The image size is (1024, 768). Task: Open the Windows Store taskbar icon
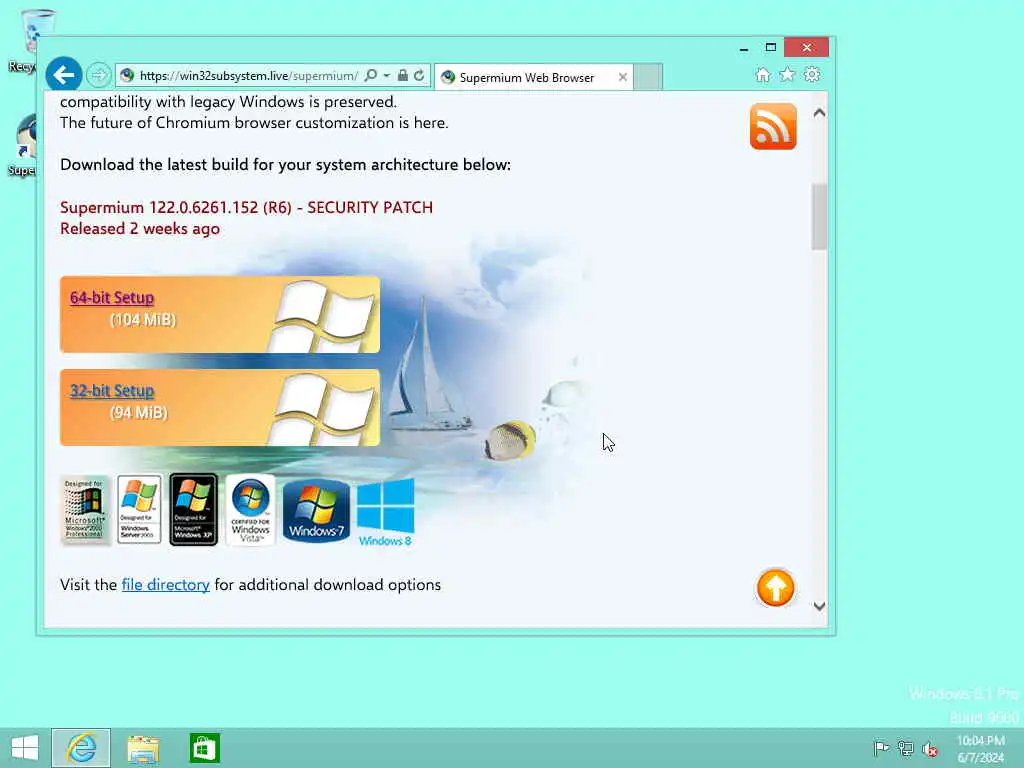(204, 748)
